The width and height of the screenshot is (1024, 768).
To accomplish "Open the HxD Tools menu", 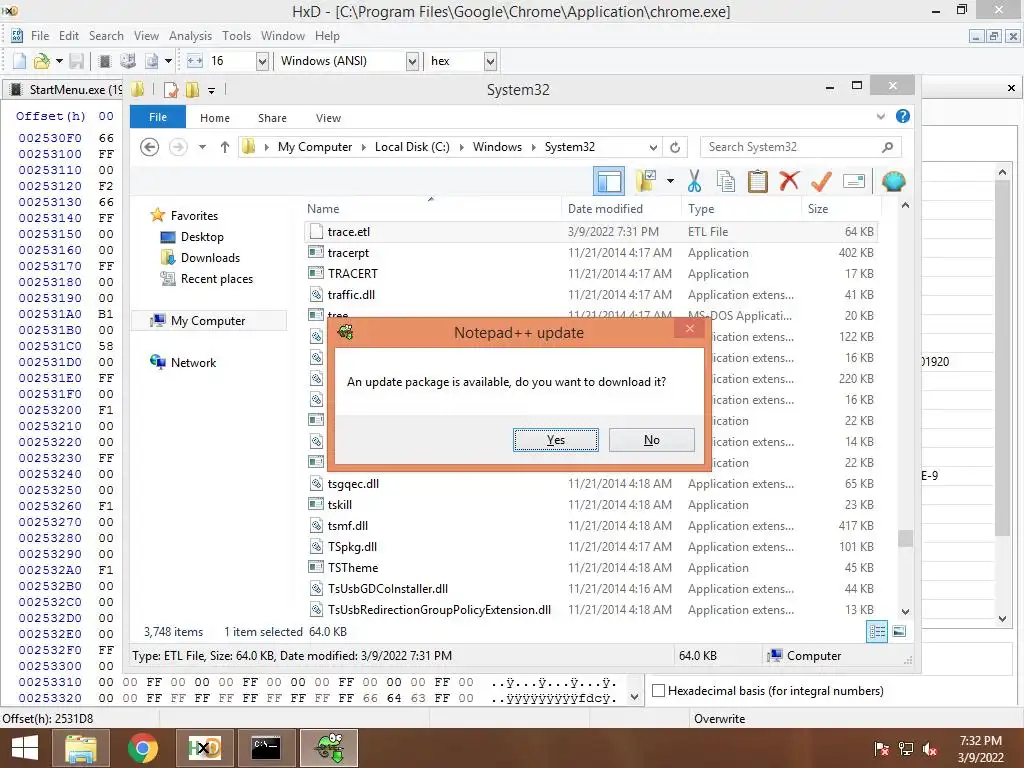I will coord(236,36).
